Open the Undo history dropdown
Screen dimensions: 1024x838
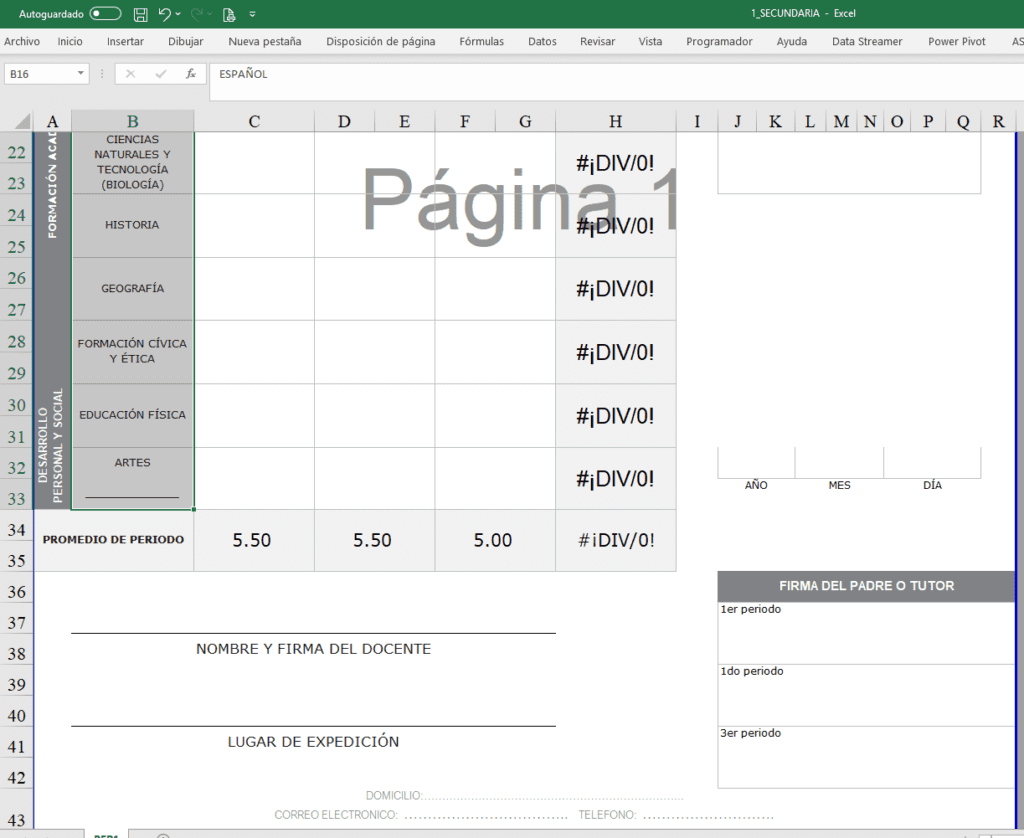(x=176, y=13)
